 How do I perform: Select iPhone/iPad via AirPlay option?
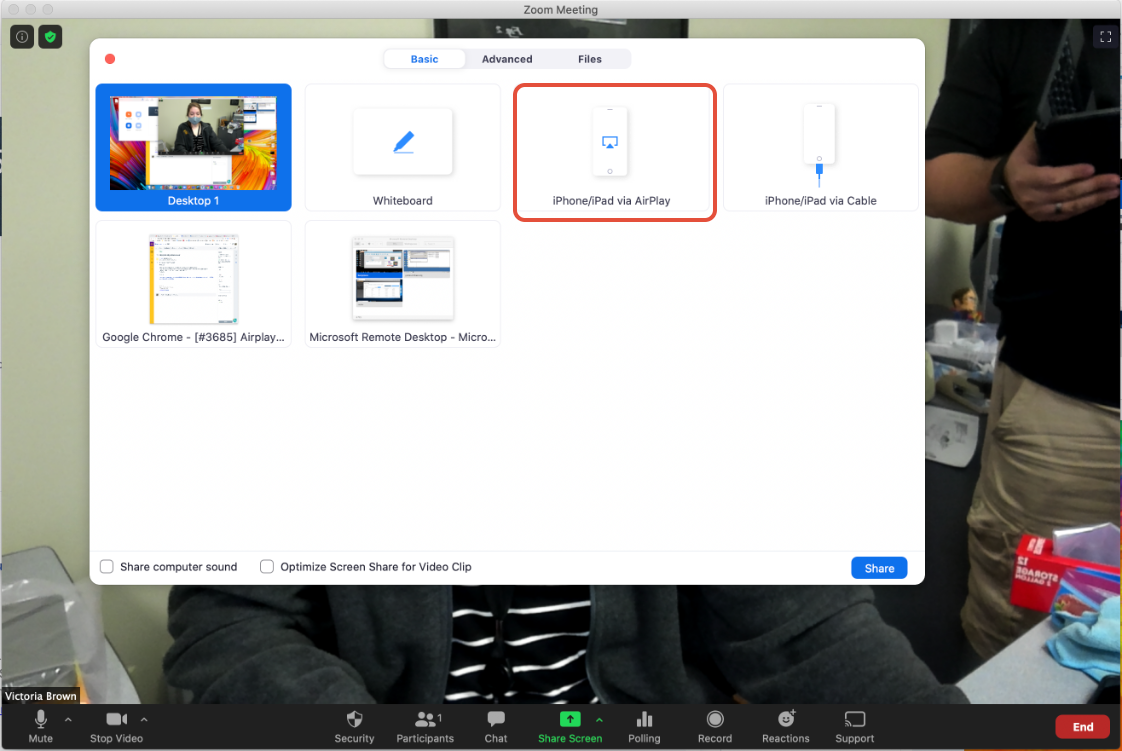tap(614, 152)
